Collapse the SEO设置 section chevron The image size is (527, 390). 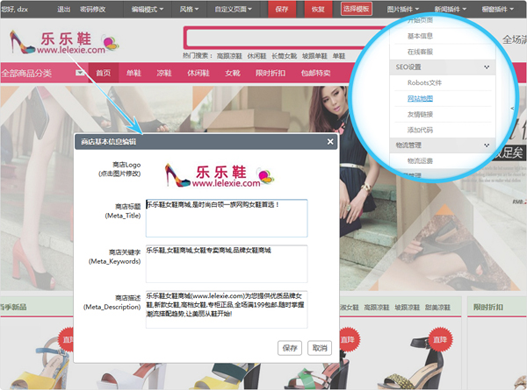486,67
